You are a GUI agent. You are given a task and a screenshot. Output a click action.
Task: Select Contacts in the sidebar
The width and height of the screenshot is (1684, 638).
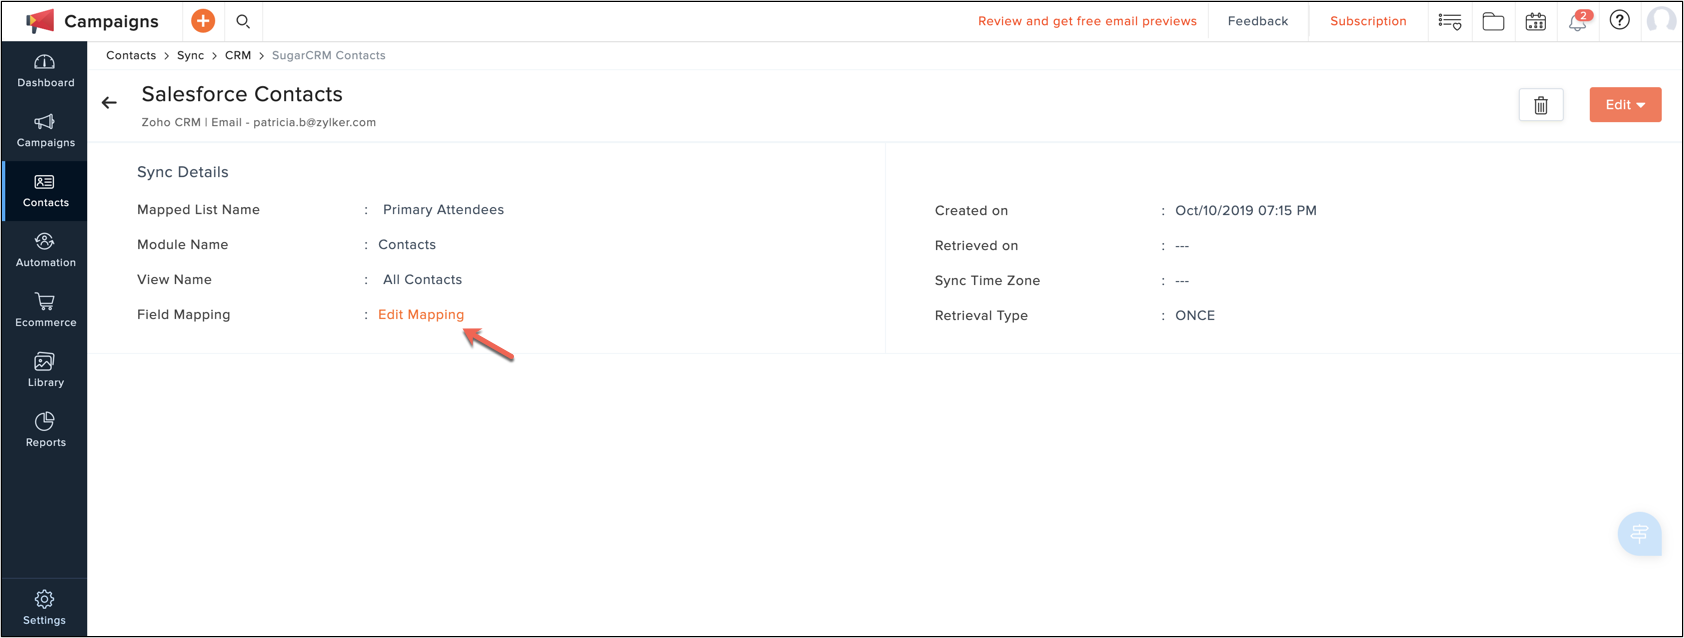45,191
